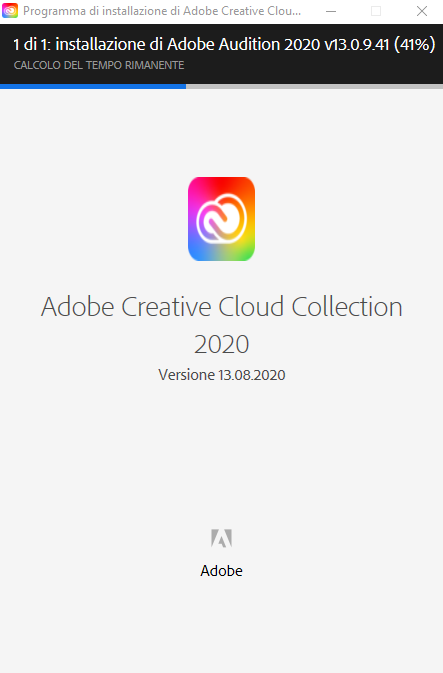Click the dark header banner area
The height and width of the screenshot is (673, 443).
222,54
